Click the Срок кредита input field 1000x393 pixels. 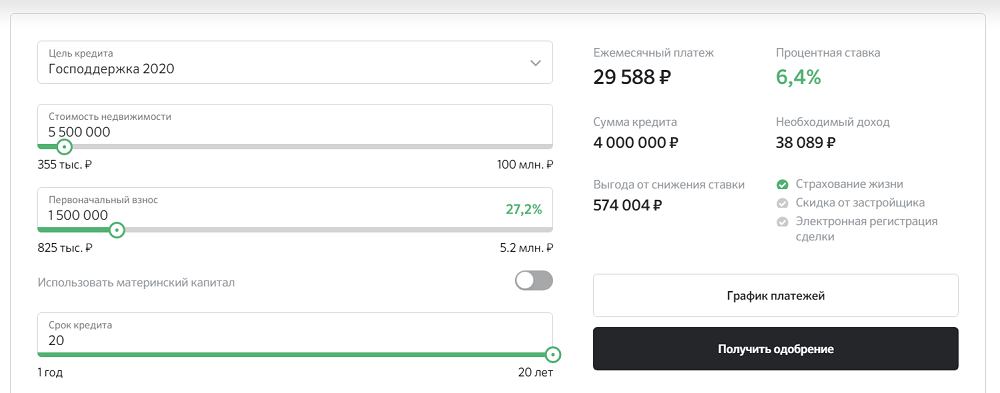click(x=295, y=332)
